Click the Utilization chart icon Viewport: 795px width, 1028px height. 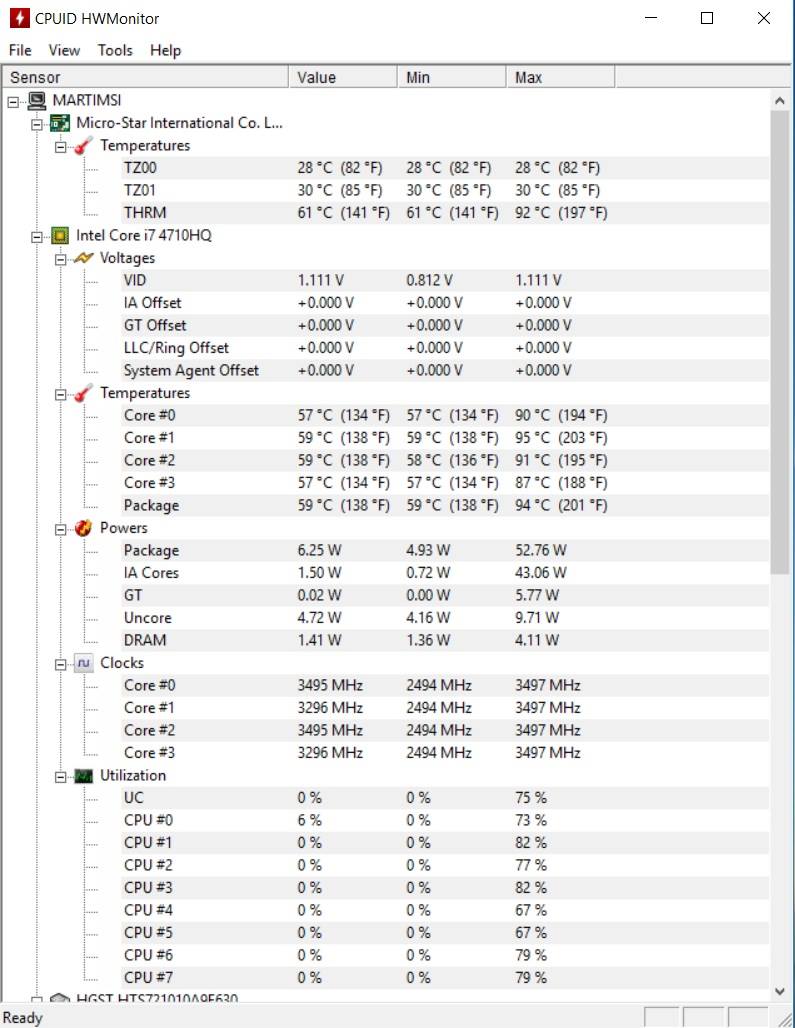coord(84,776)
